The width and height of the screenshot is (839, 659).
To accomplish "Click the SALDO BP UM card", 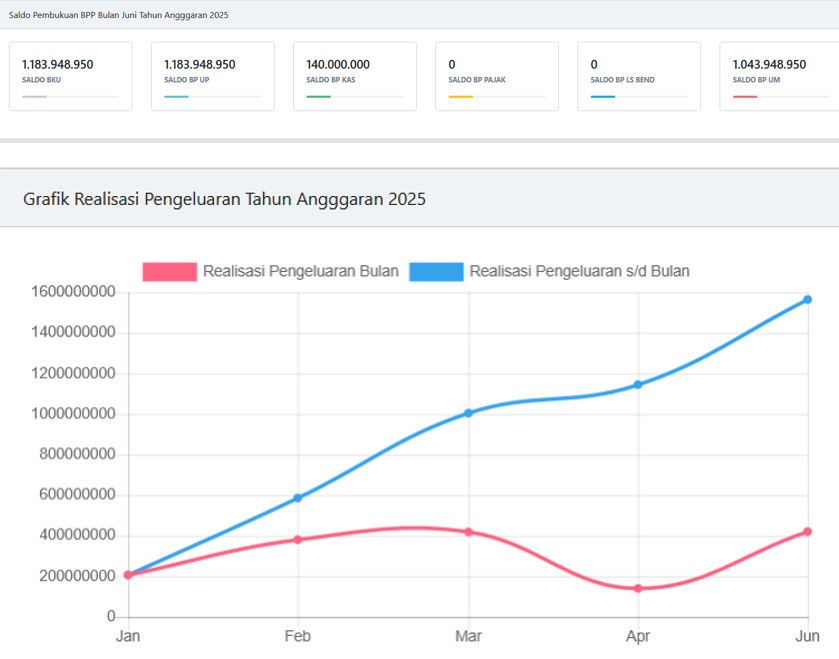I will click(778, 75).
